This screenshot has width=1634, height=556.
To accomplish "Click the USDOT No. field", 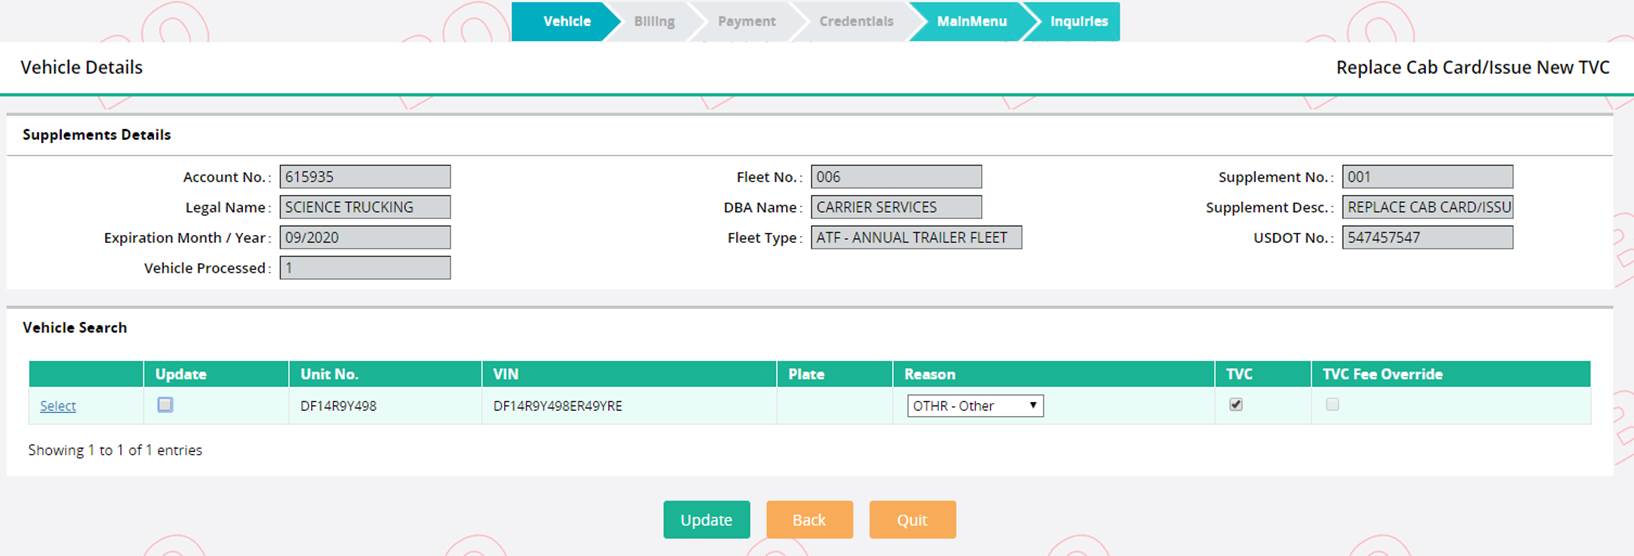I will pos(1427,238).
